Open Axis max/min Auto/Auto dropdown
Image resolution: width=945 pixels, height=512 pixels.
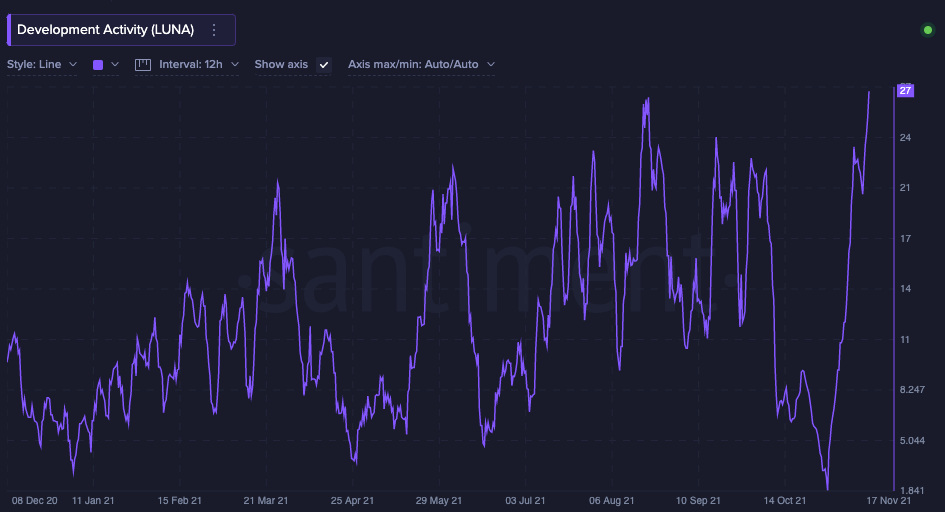pyautogui.click(x=420, y=64)
